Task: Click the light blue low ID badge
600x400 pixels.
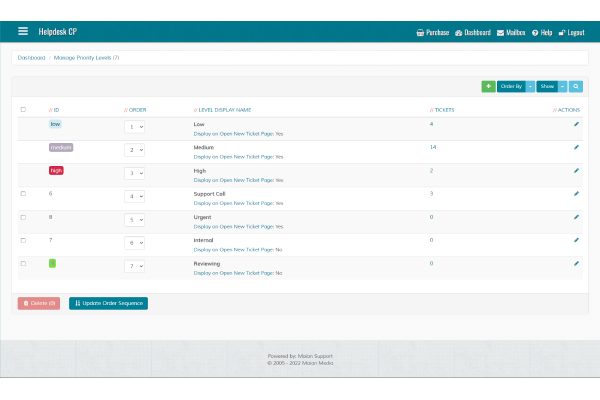Action: tap(55, 124)
